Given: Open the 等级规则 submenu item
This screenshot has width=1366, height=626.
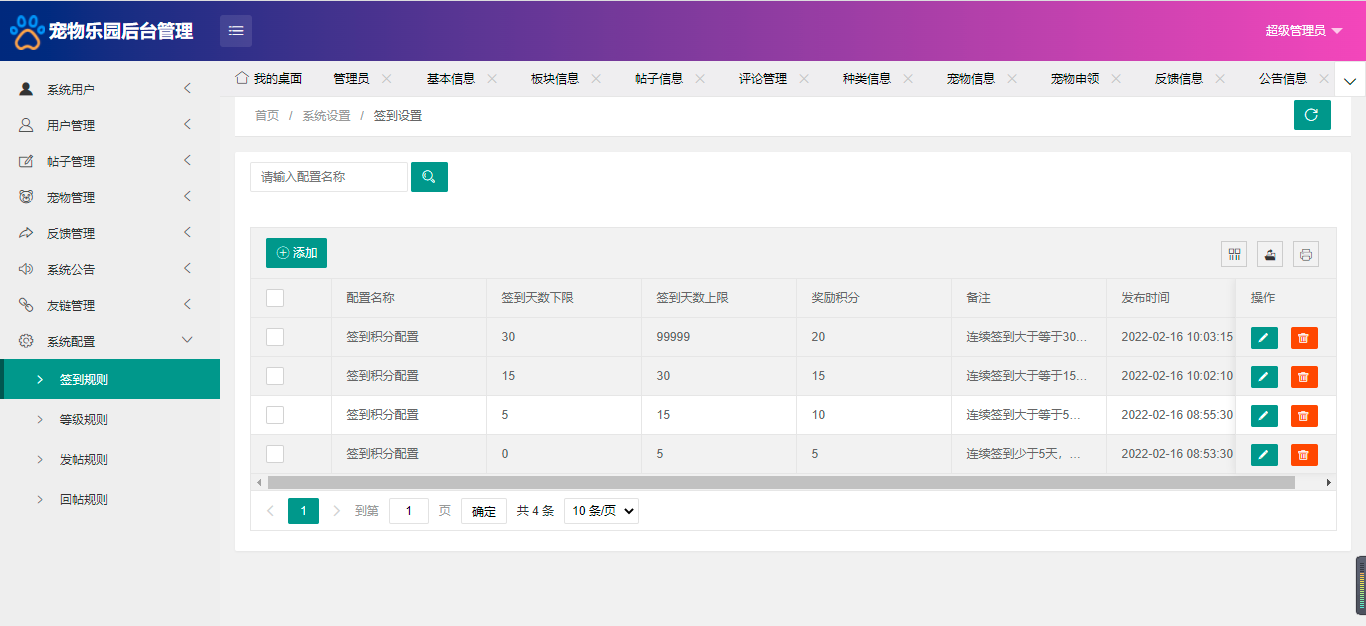Looking at the screenshot, I should point(84,420).
